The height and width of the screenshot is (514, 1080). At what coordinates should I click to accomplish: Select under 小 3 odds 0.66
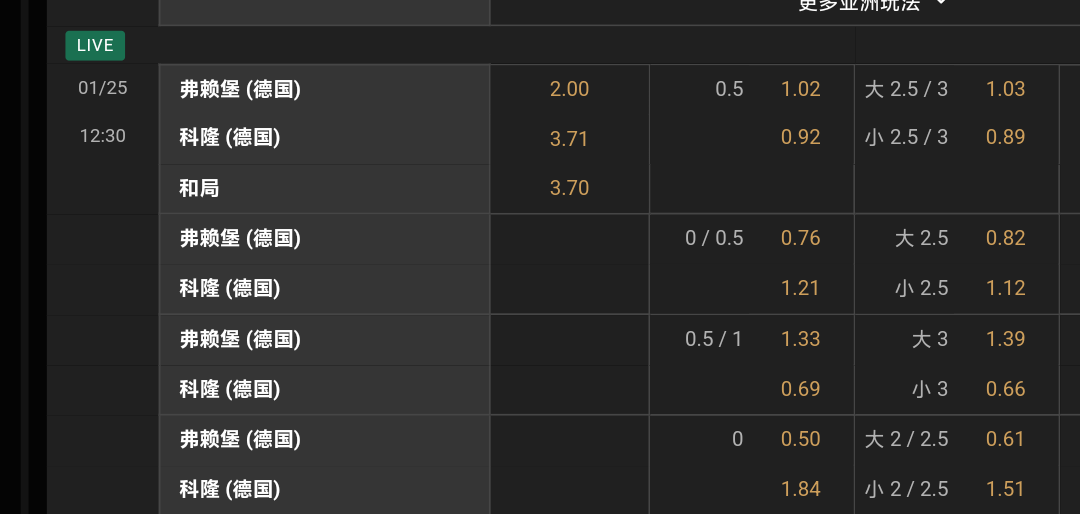click(x=1005, y=389)
